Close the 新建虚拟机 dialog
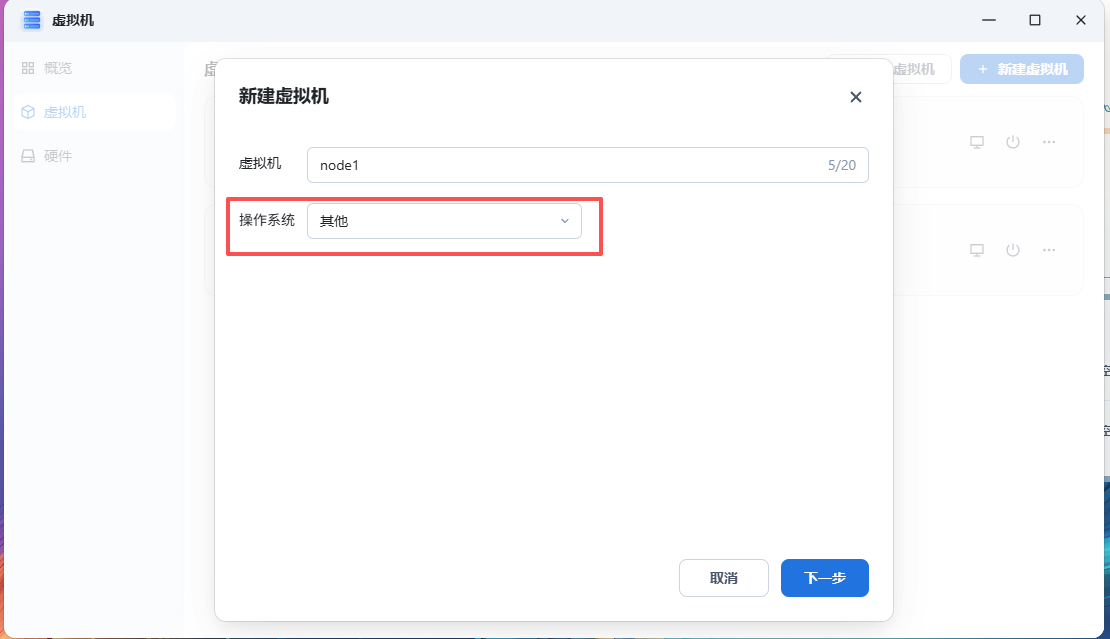The height and width of the screenshot is (639, 1110). pos(855,97)
